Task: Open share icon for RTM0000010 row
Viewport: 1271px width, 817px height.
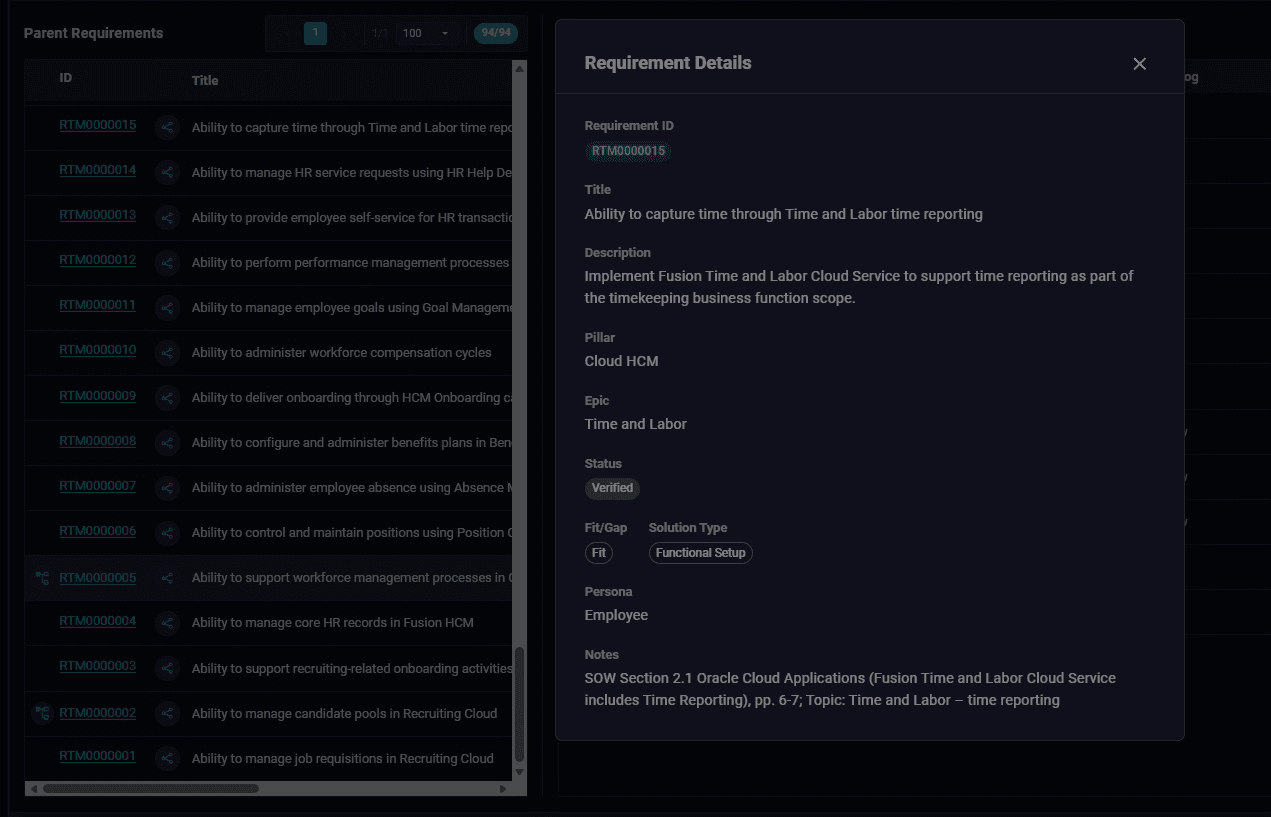Action: point(167,353)
